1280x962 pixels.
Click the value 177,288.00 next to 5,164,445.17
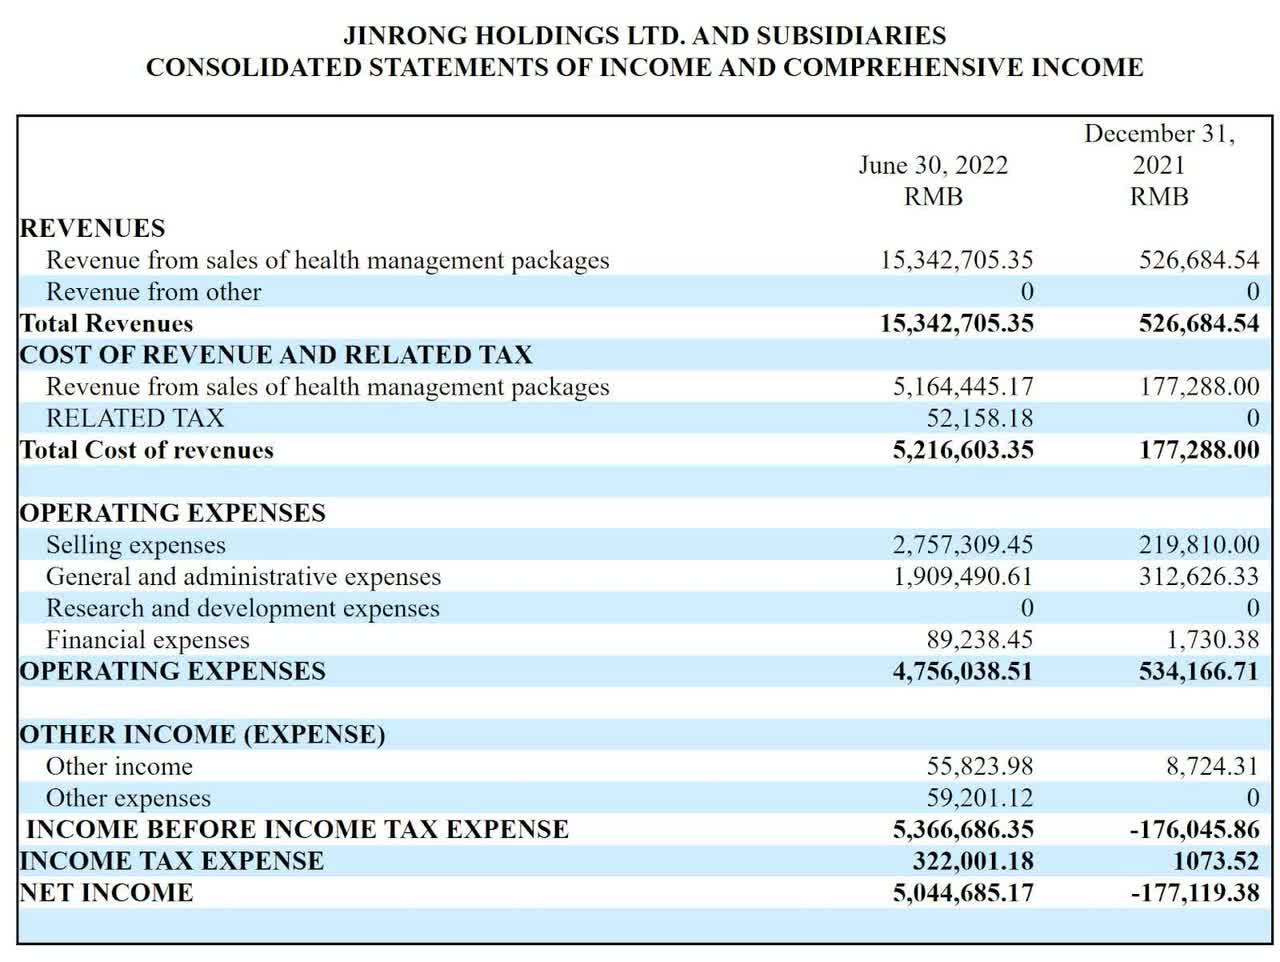(1199, 387)
